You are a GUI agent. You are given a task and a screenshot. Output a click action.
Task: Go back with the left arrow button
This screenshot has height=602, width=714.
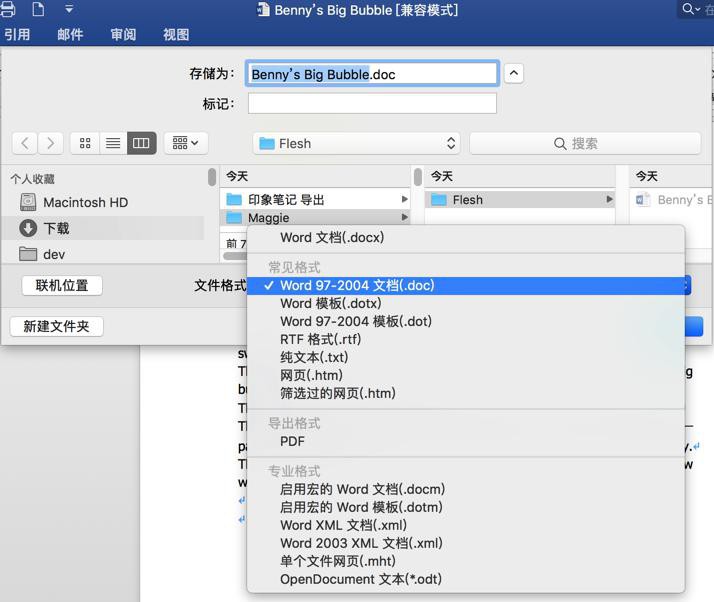25,143
